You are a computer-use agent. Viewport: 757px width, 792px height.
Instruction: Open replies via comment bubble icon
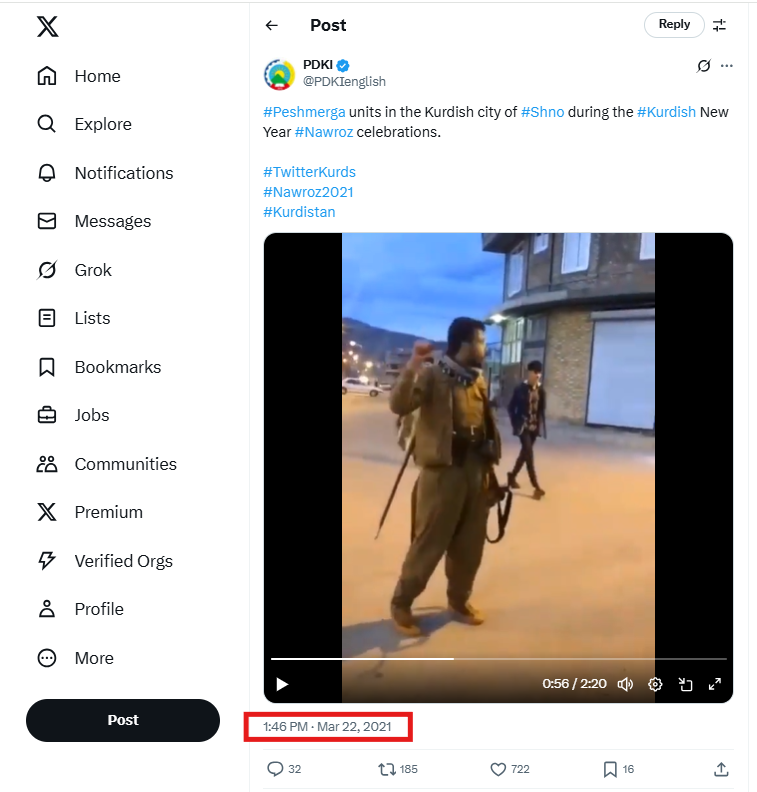pyautogui.click(x=276, y=769)
